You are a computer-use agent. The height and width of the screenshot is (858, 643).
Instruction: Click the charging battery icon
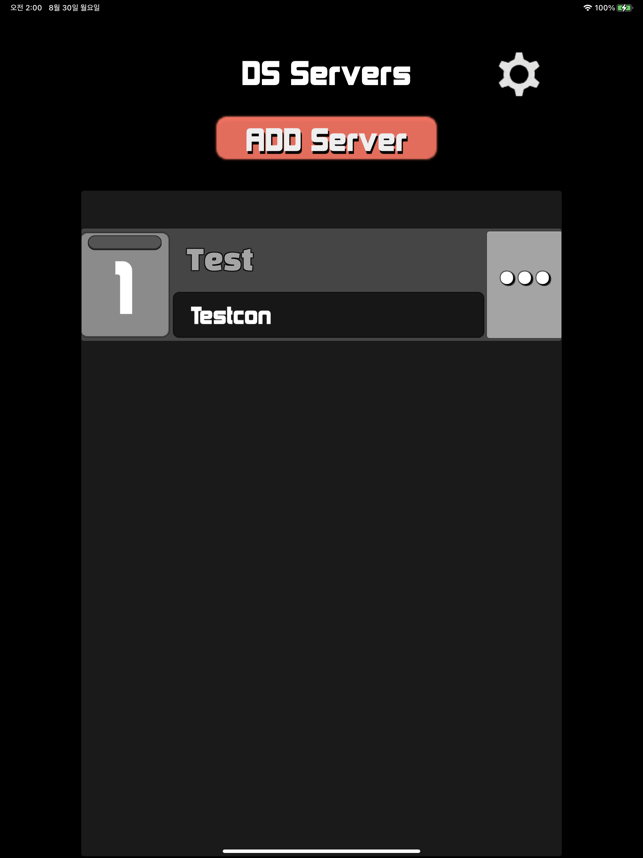tap(624, 8)
